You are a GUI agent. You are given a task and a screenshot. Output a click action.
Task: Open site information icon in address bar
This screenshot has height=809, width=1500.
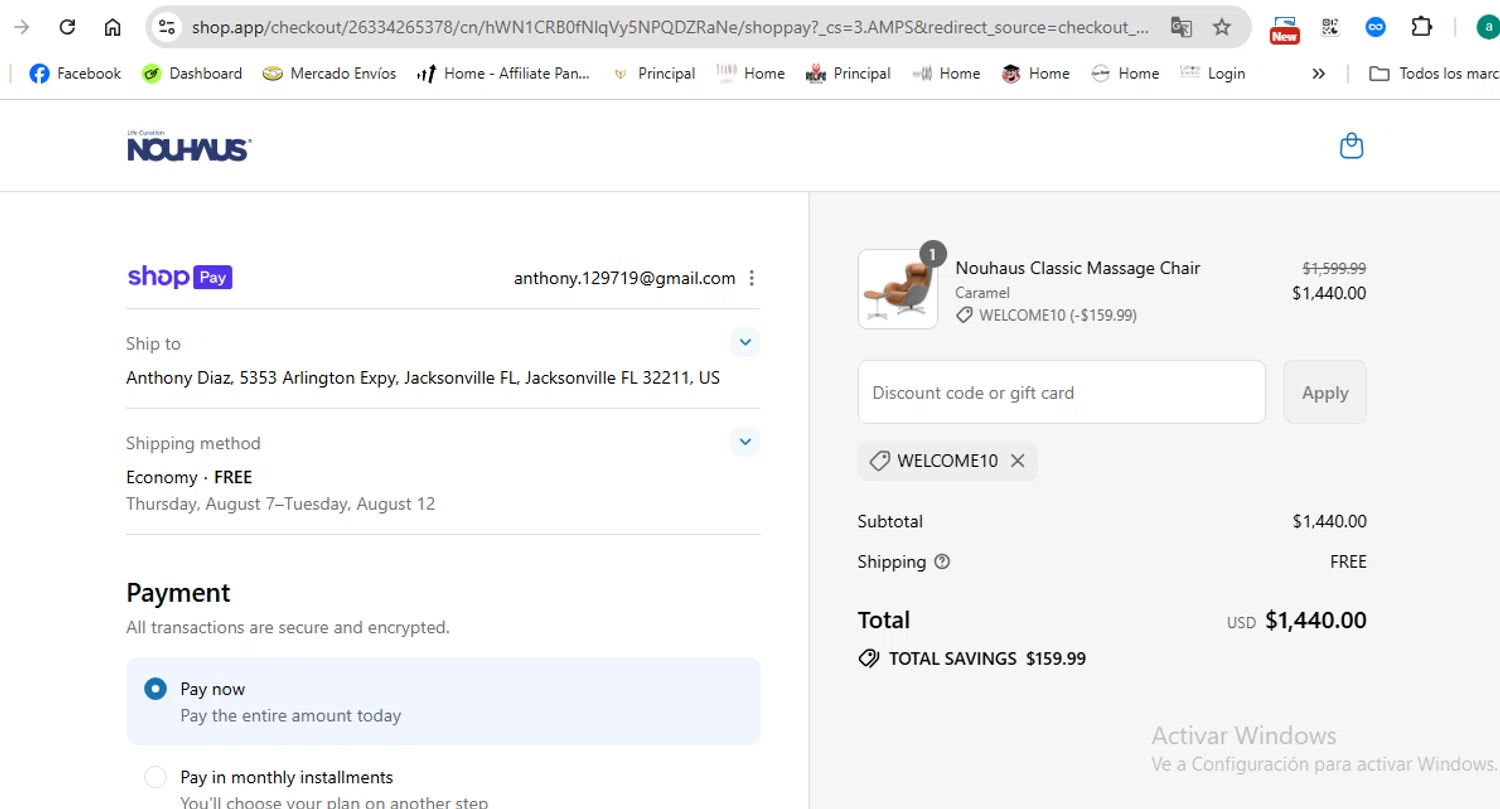167,27
